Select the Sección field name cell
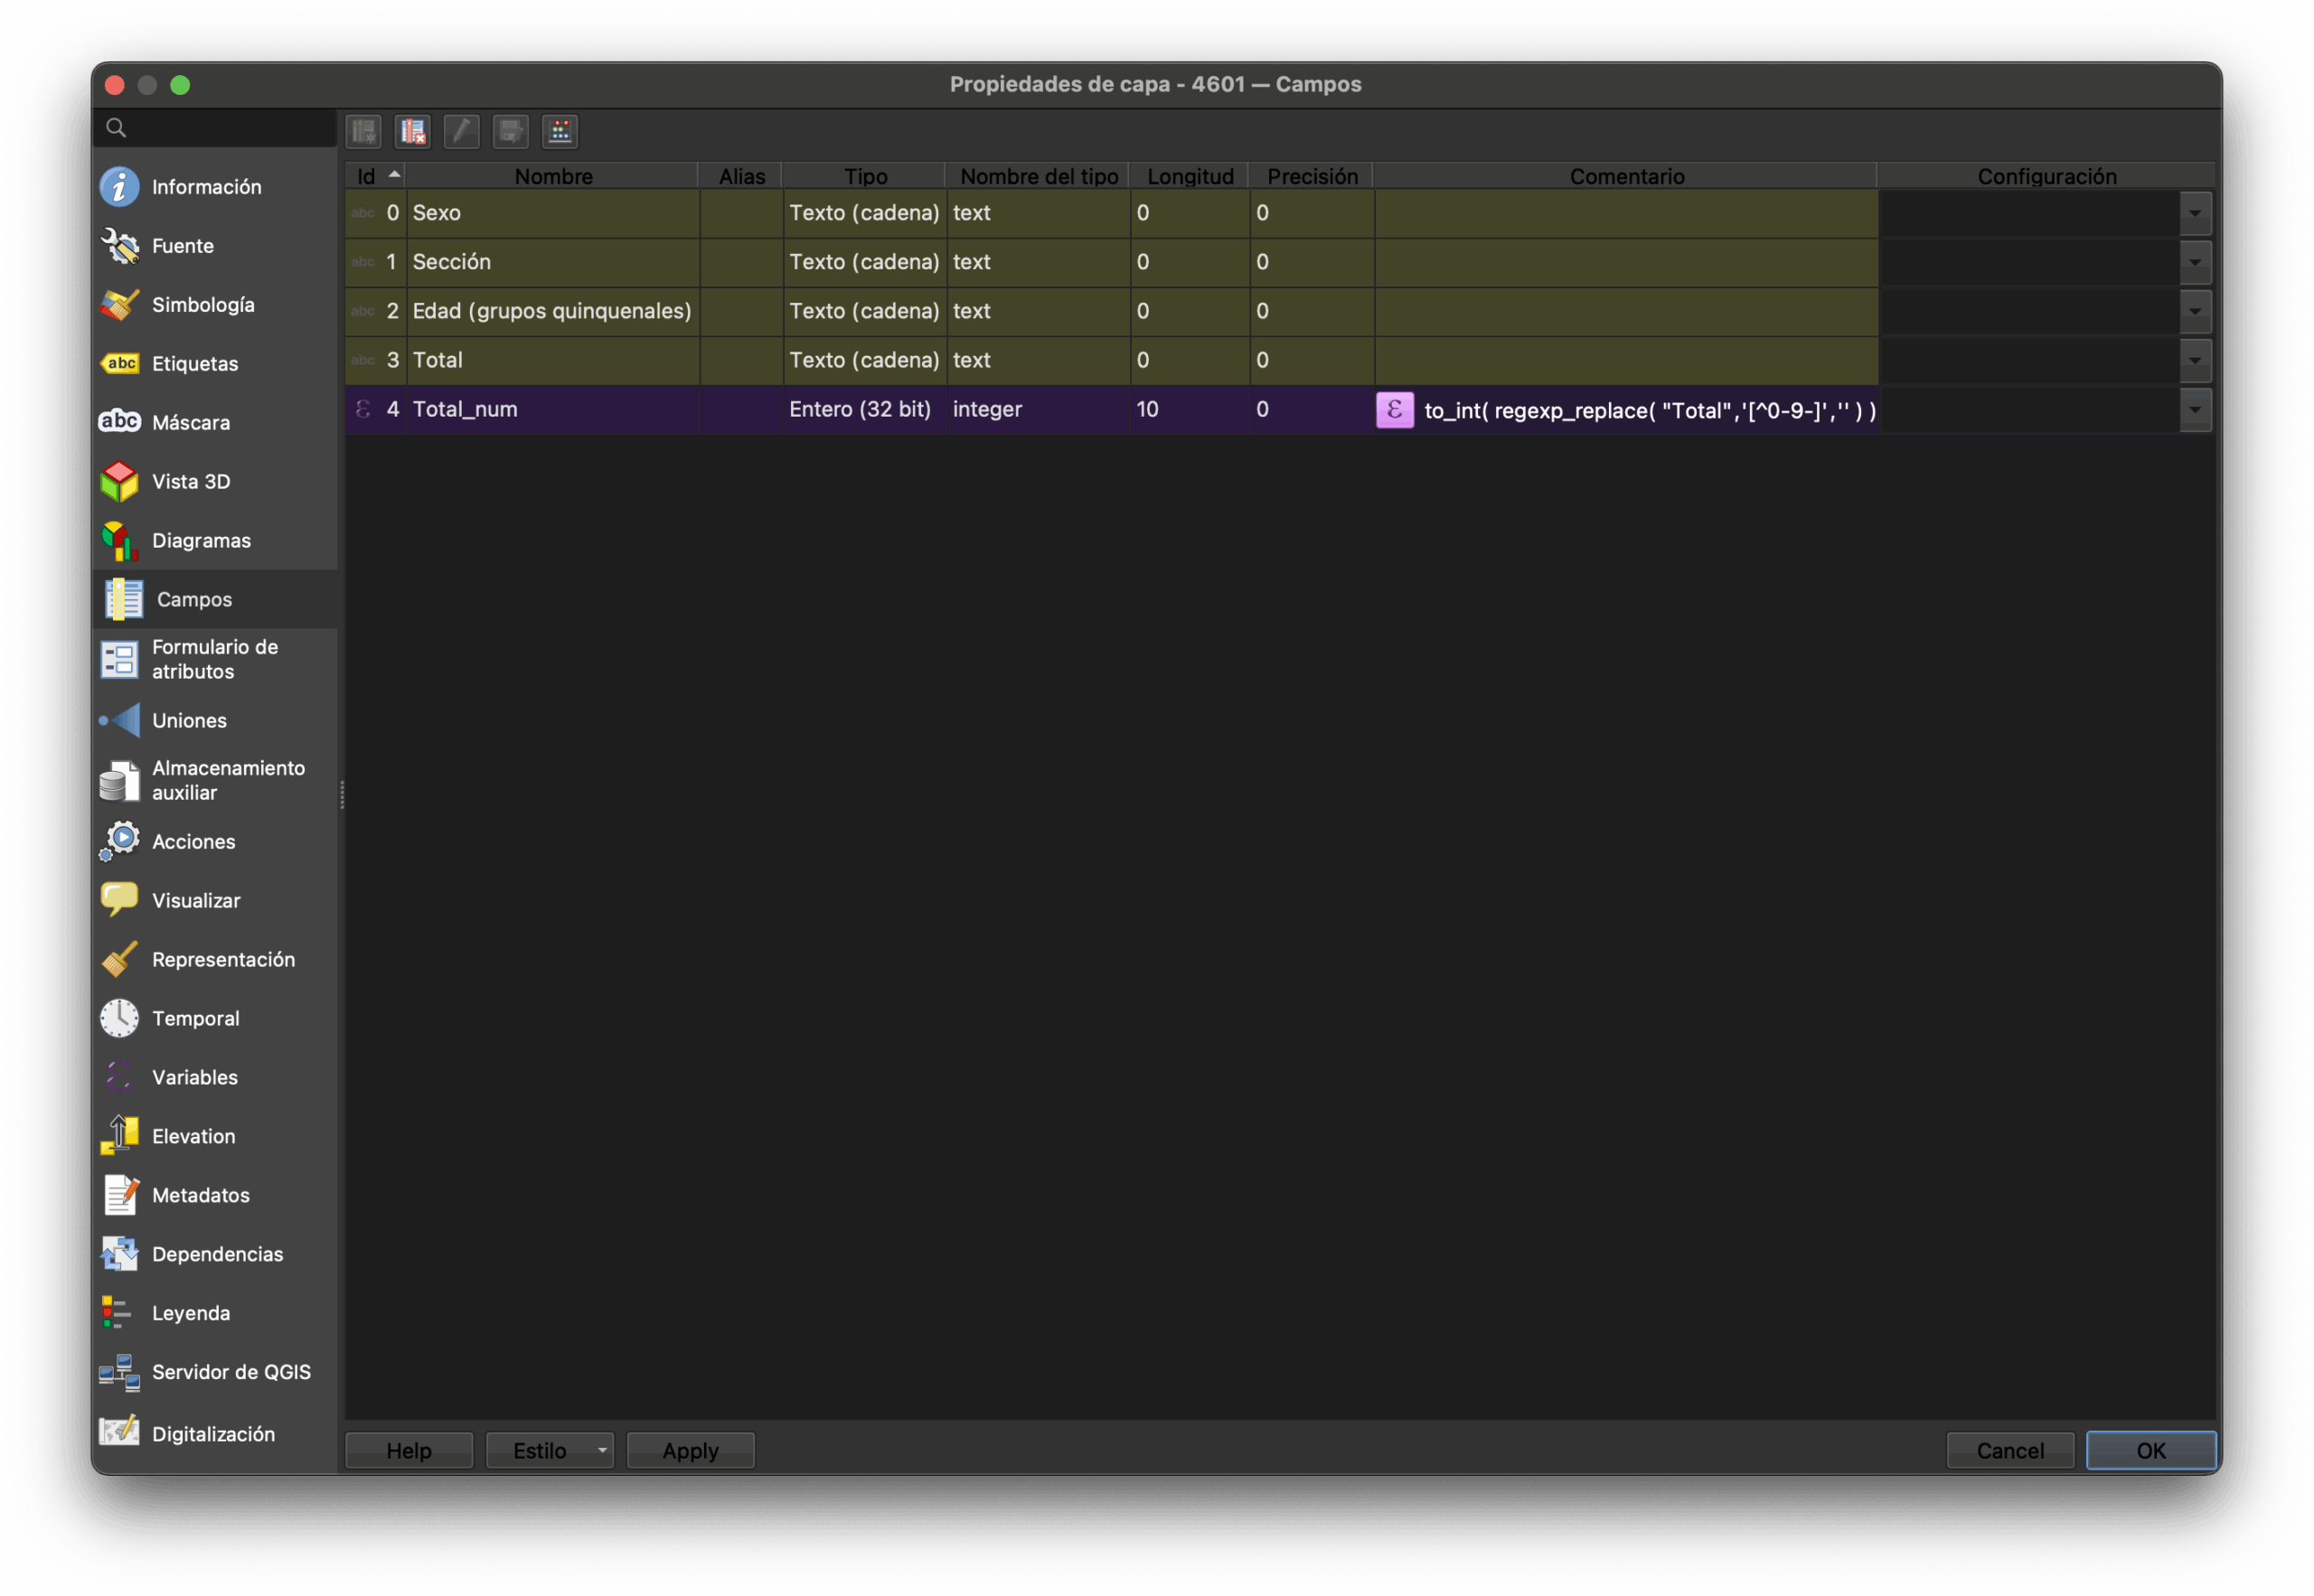Screen dimensions: 2314x1596 coord(553,262)
